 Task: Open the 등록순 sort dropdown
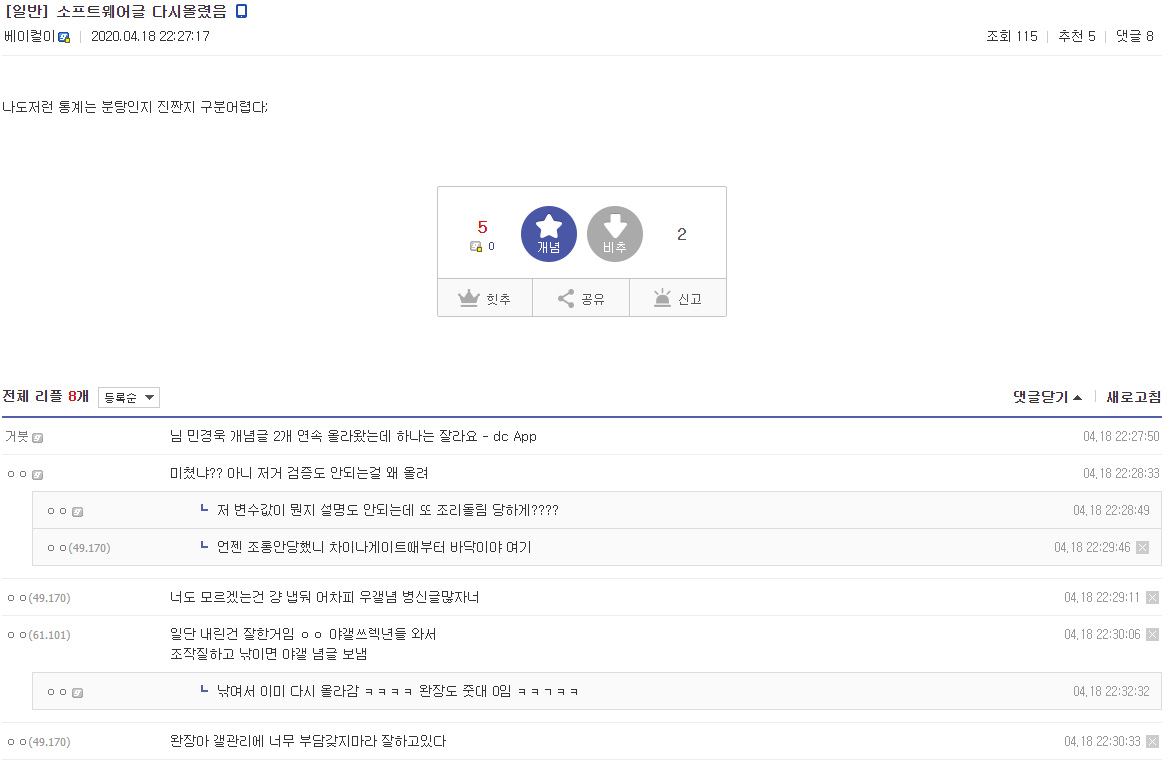coord(129,398)
